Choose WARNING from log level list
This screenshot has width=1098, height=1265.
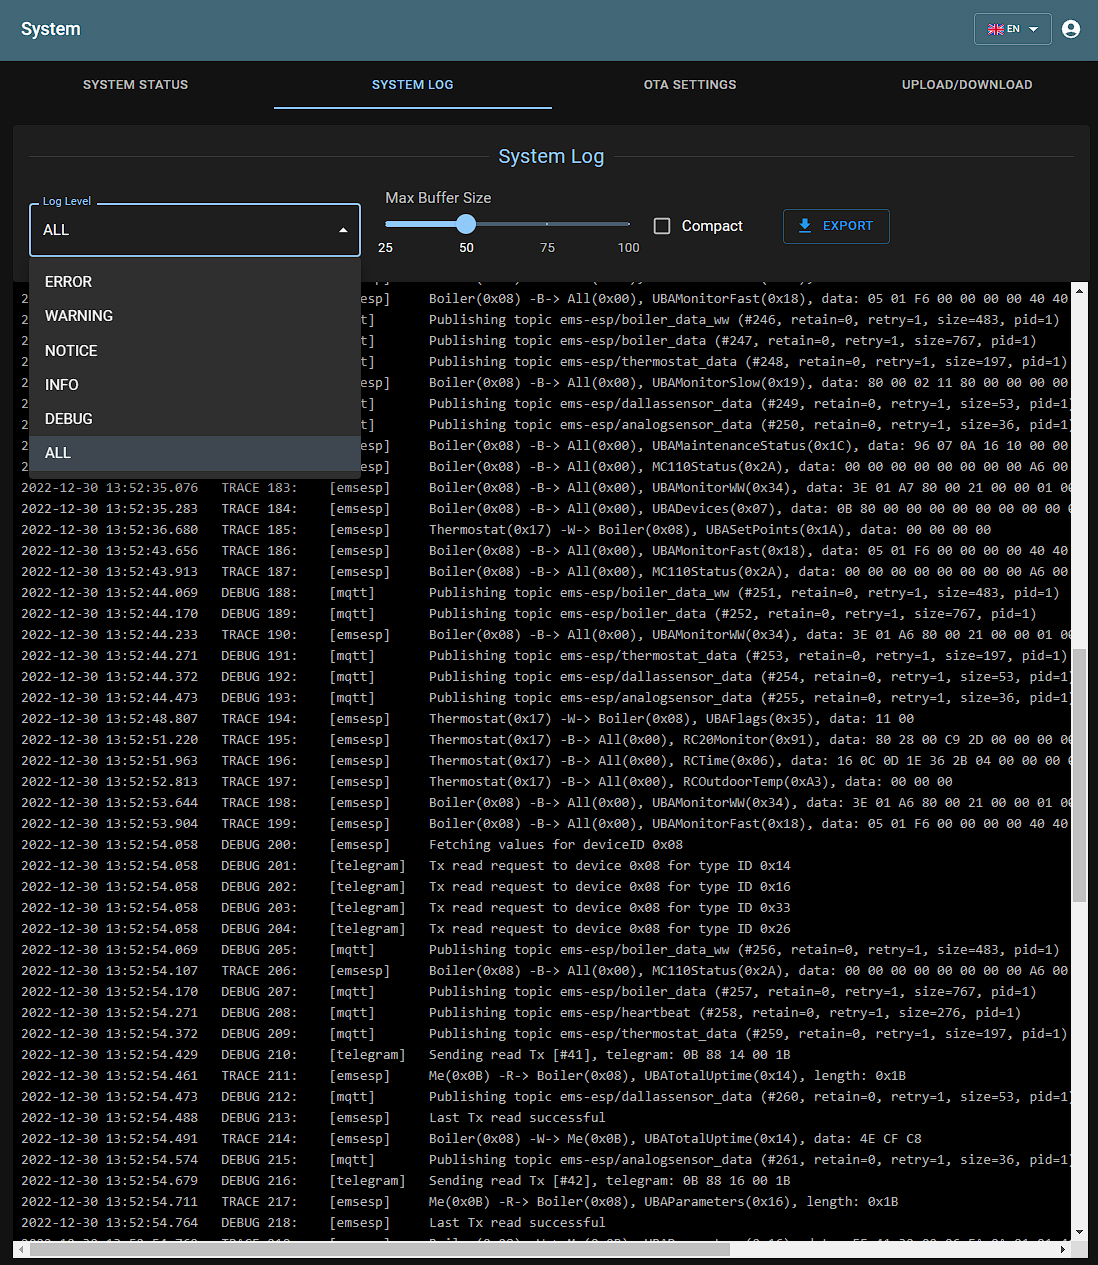79,316
